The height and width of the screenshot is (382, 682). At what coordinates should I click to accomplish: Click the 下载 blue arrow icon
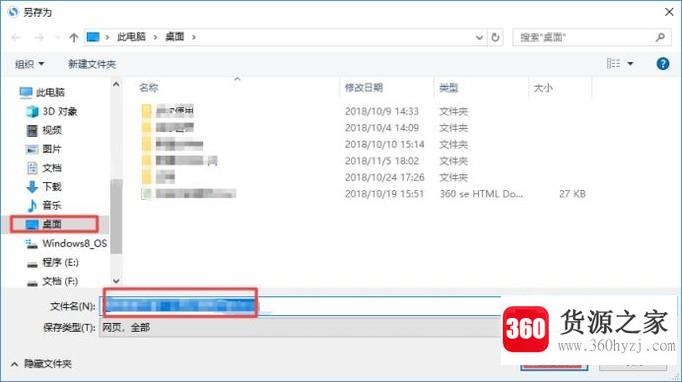(32, 187)
